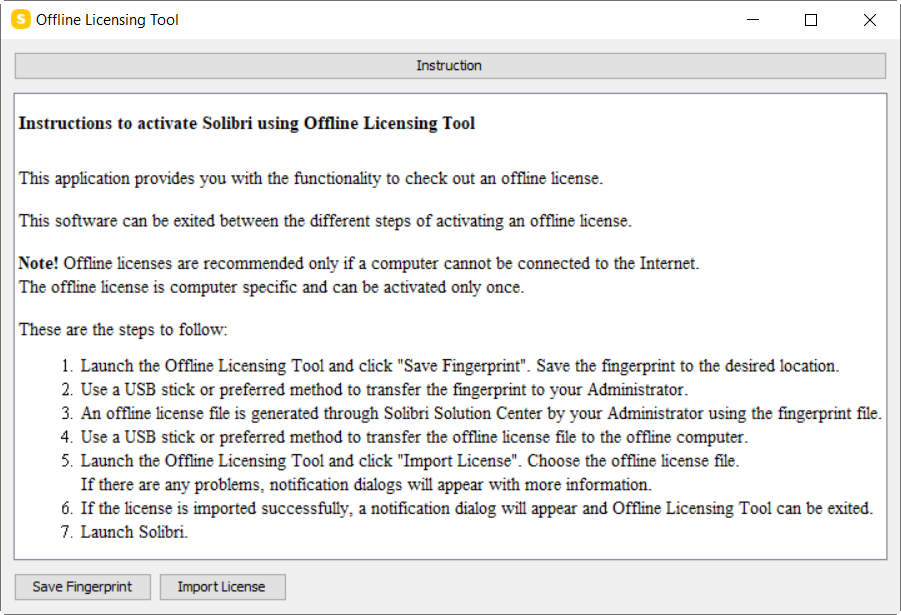Close the Offline Licensing Tool window

(869, 20)
